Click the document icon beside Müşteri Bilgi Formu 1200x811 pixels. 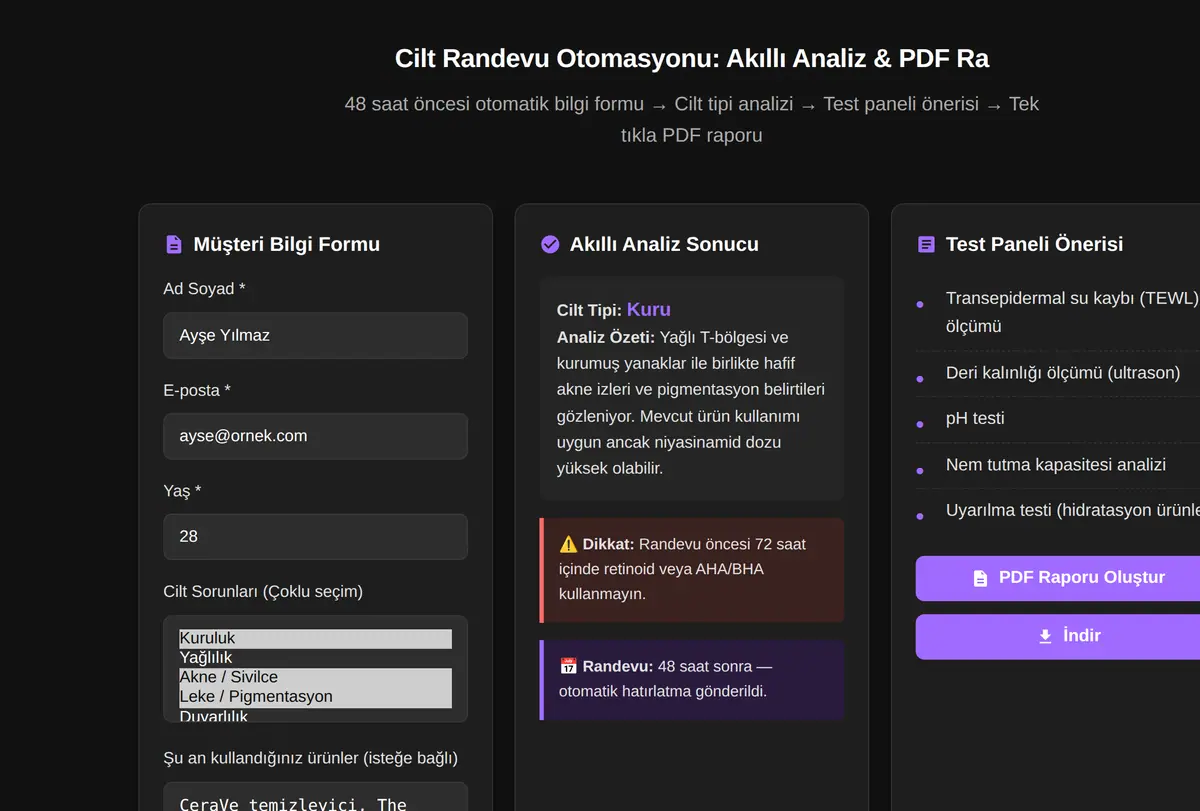point(174,244)
